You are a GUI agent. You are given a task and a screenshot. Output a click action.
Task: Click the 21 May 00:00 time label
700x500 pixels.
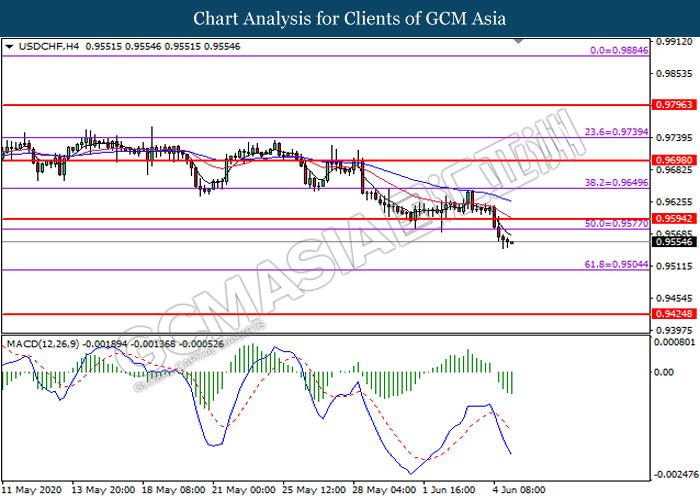244,490
